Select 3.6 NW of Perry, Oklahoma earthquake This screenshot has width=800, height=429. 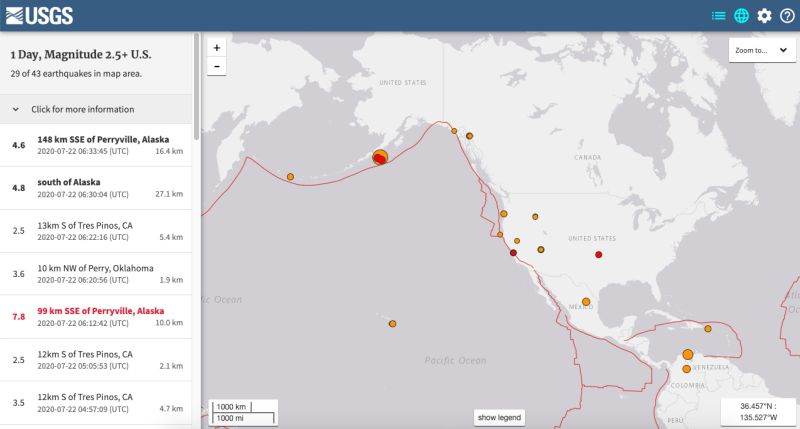click(x=96, y=273)
